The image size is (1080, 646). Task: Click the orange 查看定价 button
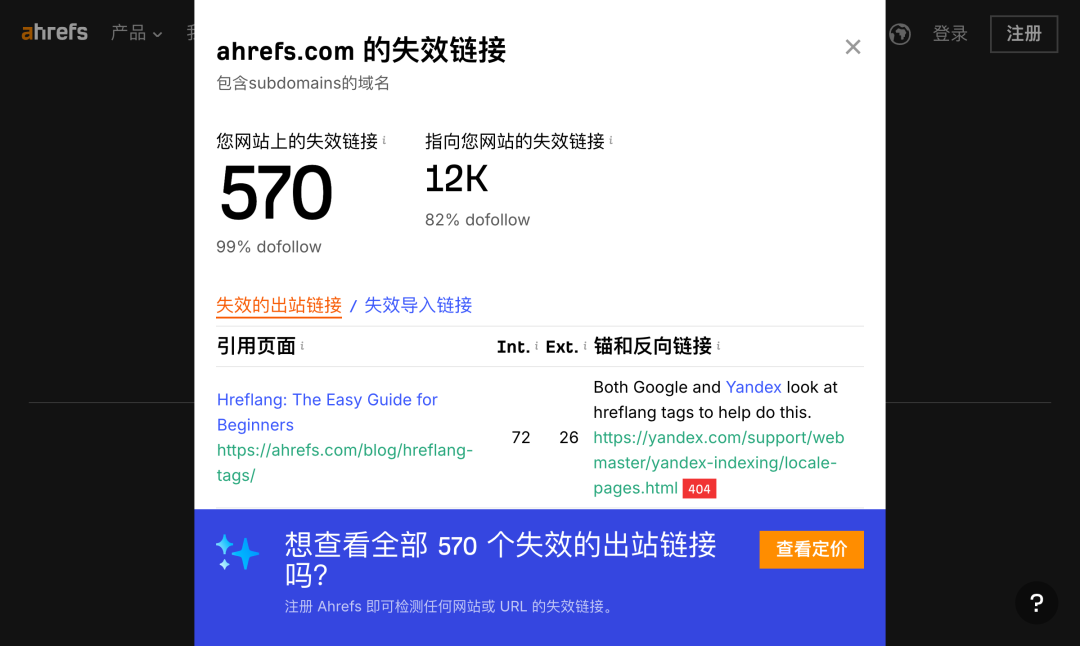[x=811, y=549]
